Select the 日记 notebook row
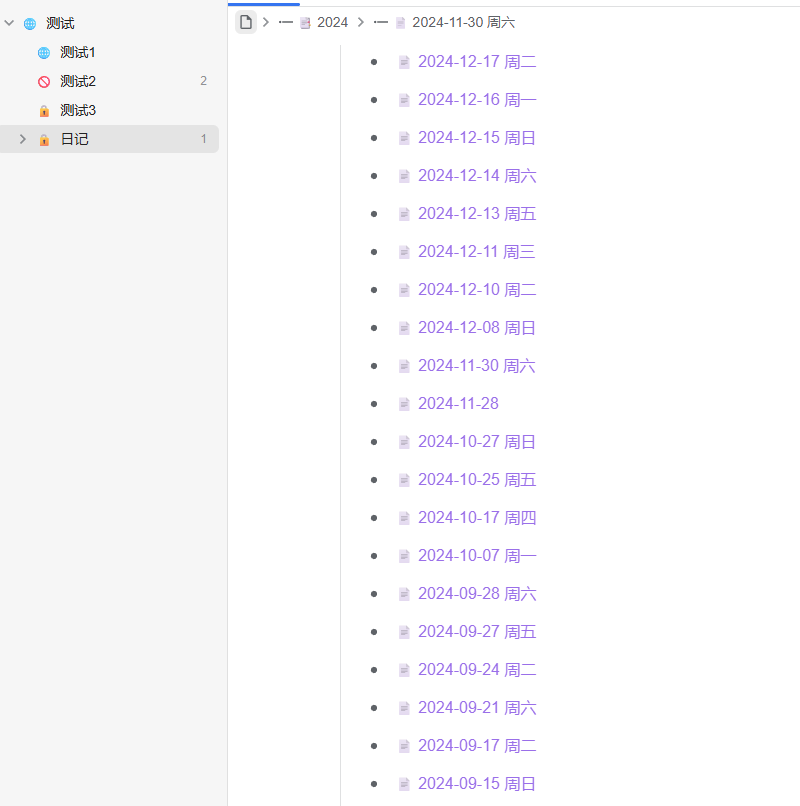Image resolution: width=800 pixels, height=806 pixels. pos(110,139)
